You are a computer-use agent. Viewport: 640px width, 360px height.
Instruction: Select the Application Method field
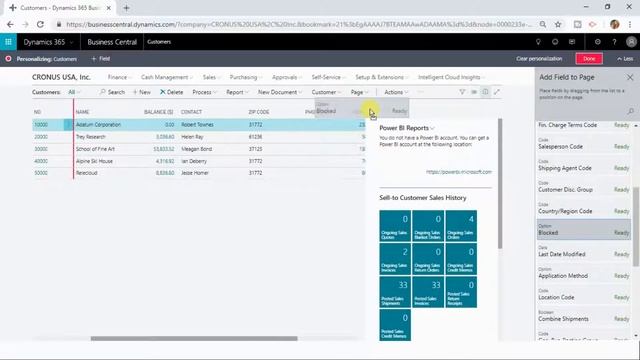[584, 273]
